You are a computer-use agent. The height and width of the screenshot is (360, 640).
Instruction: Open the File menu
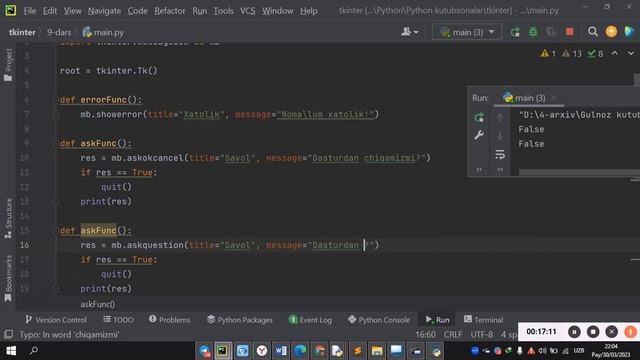coord(30,11)
